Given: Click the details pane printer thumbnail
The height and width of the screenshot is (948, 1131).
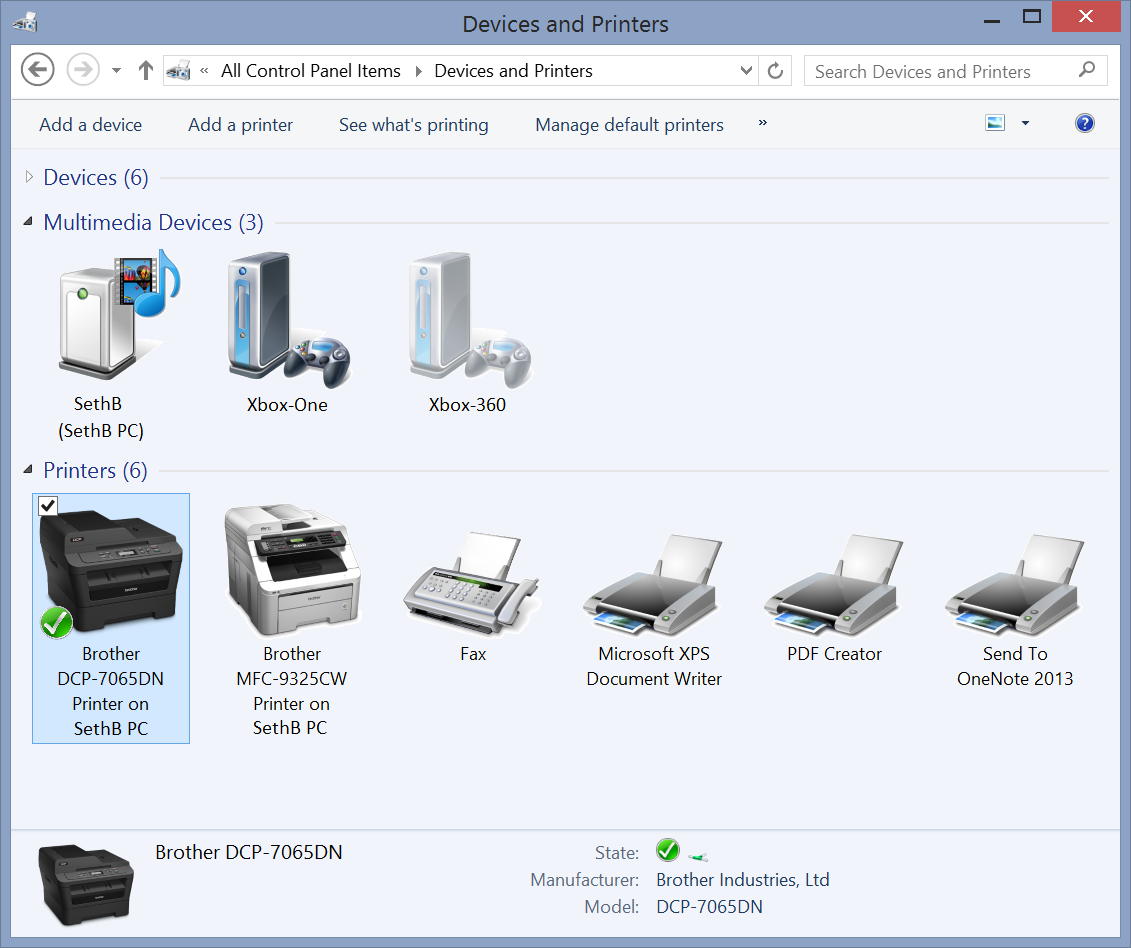Looking at the screenshot, I should tap(85, 885).
